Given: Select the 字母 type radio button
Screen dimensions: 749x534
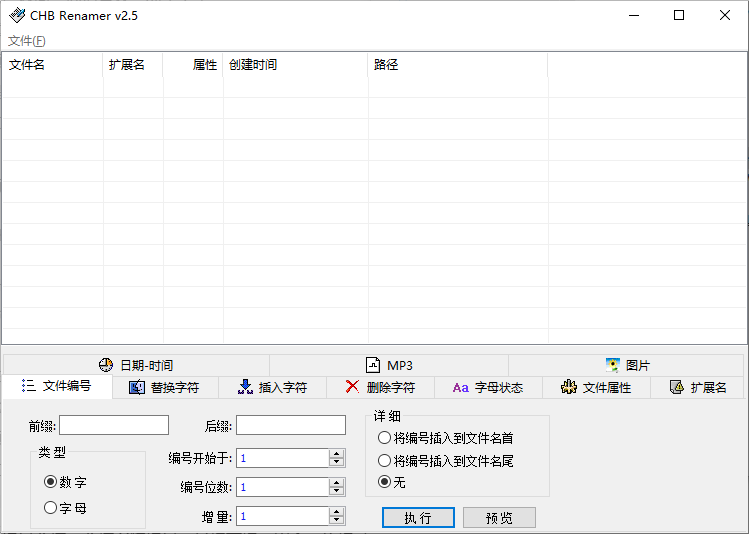Looking at the screenshot, I should click(x=65, y=508).
